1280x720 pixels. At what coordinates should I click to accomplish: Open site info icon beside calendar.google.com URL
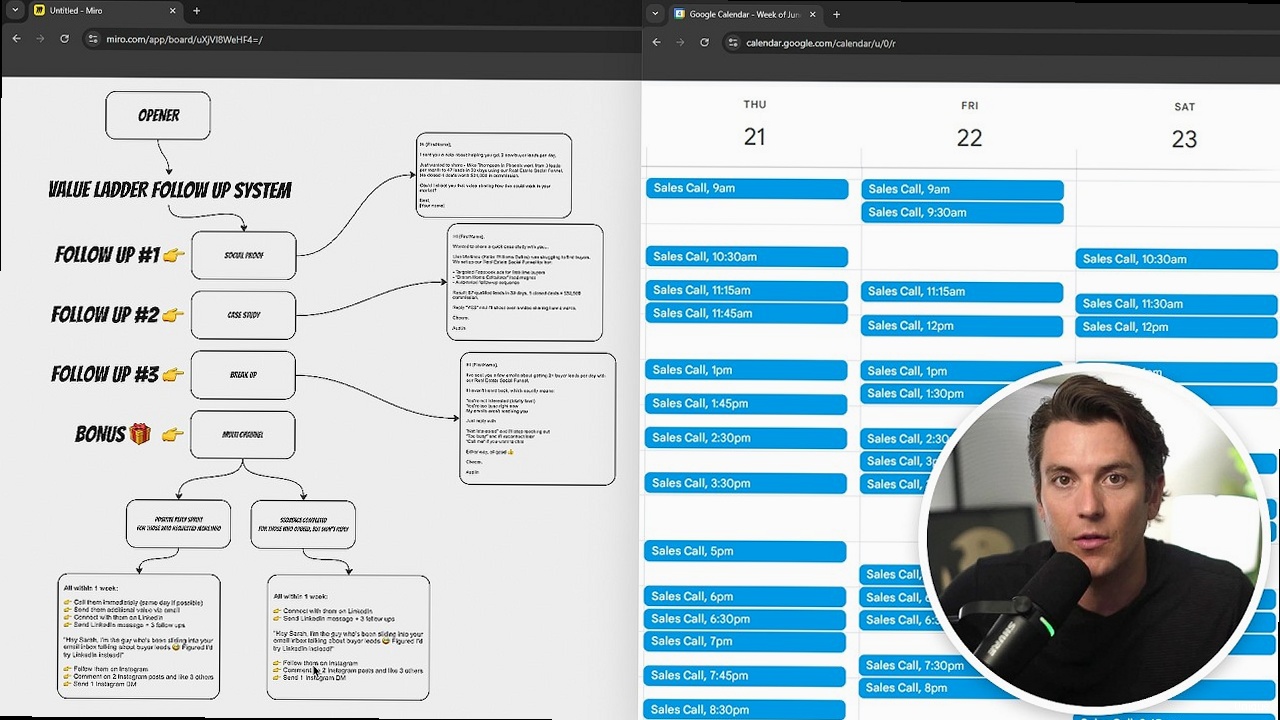pyautogui.click(x=733, y=43)
